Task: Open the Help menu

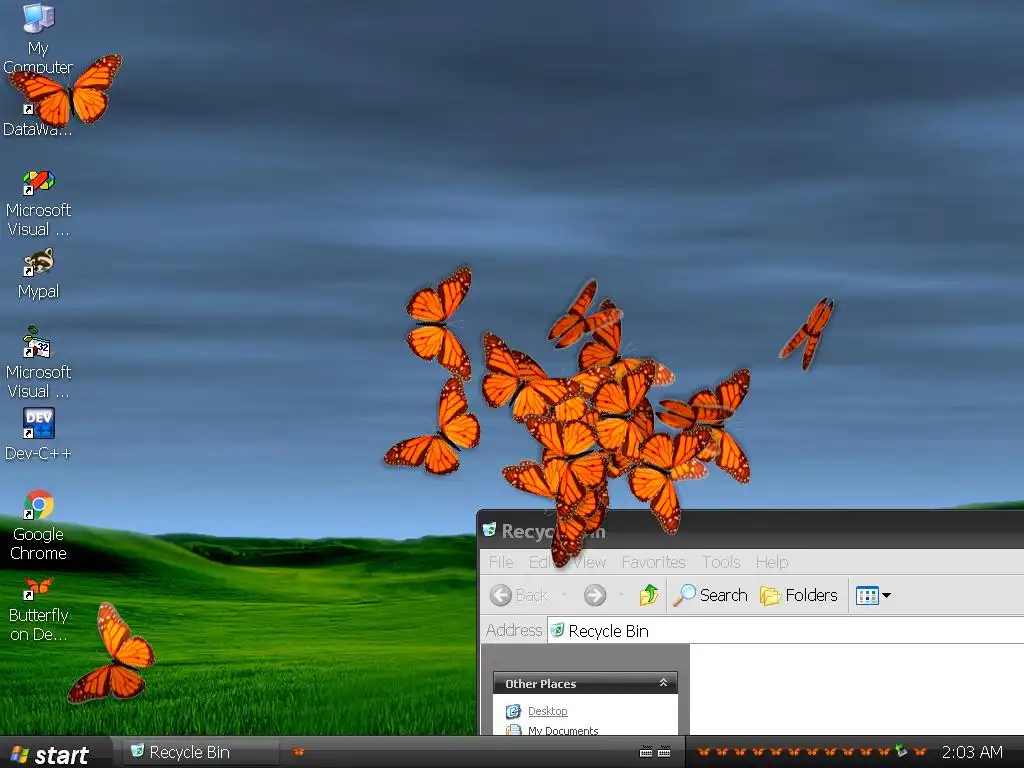Action: (x=772, y=562)
